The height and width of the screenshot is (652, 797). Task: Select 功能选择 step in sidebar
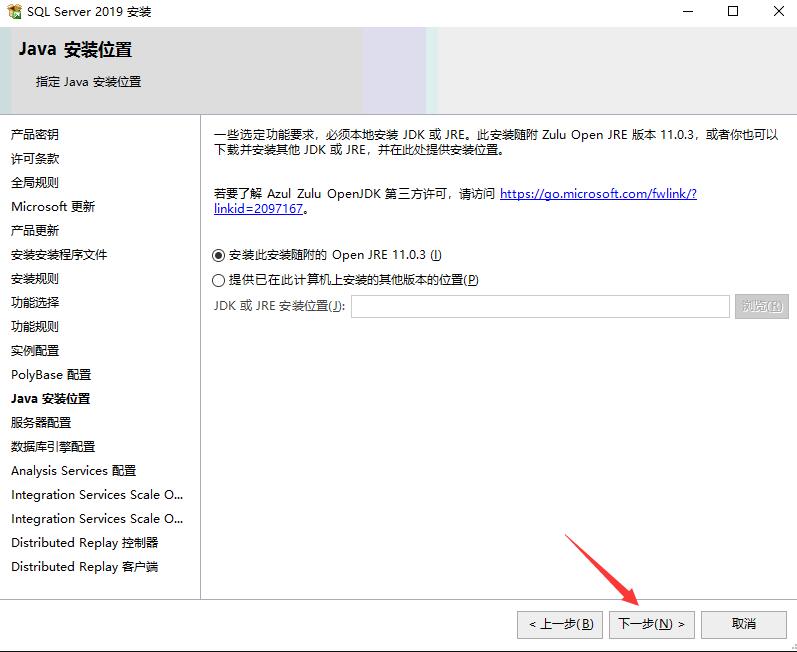35,302
